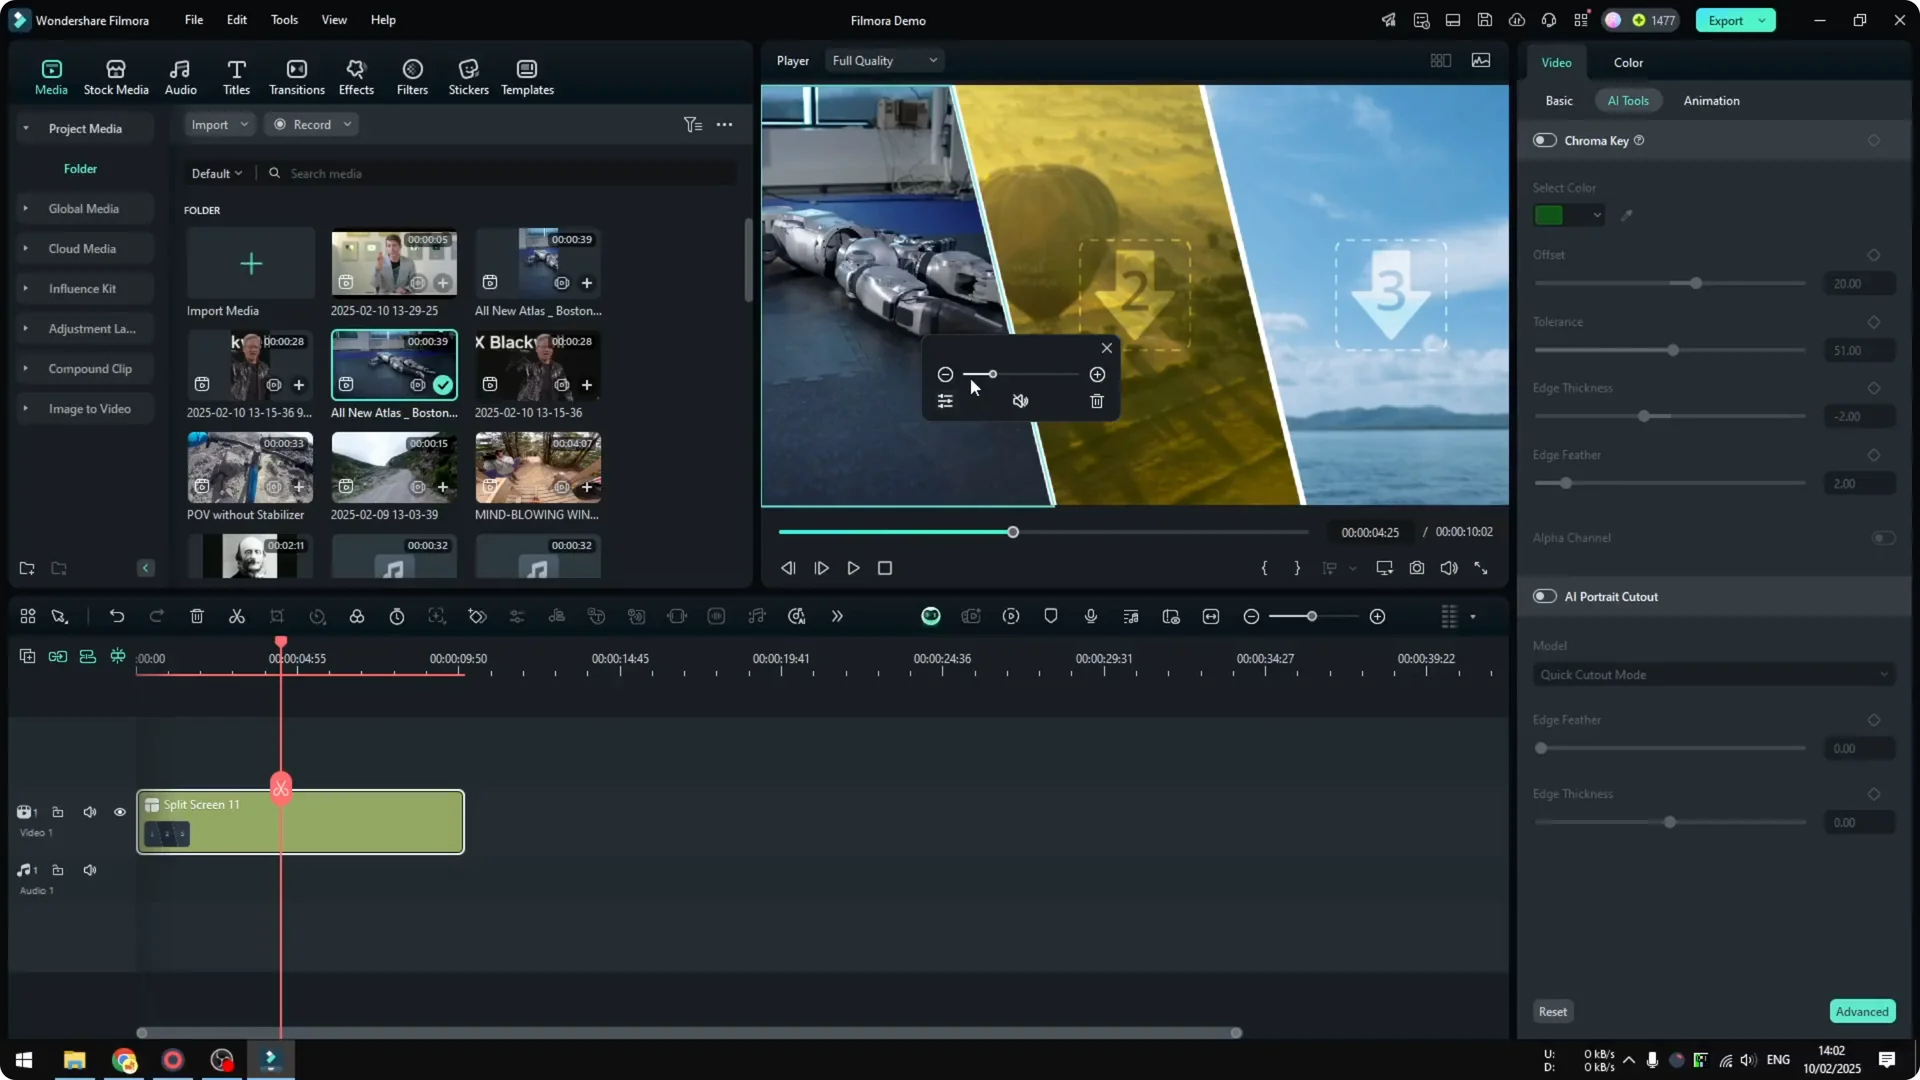
Task: Toggle the Offset keyframe diamond
Action: pyautogui.click(x=1874, y=255)
